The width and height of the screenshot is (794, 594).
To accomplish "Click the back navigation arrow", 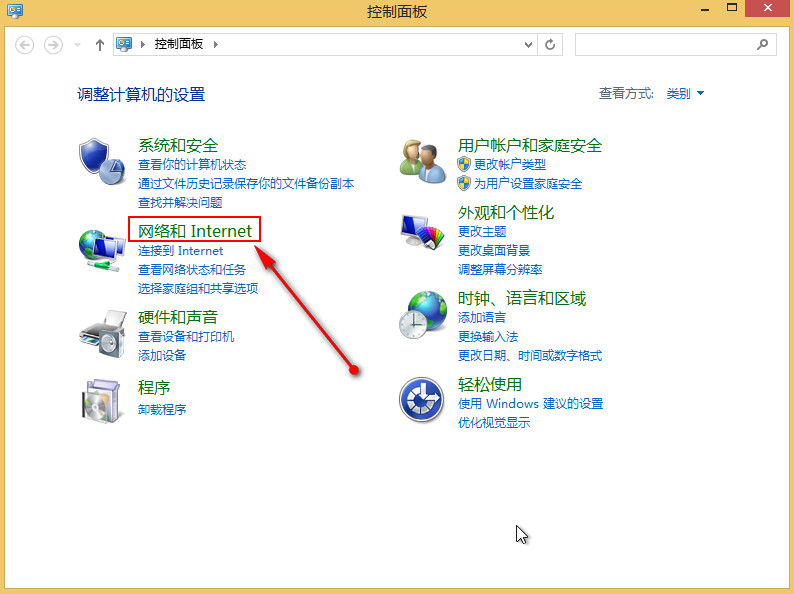I will (24, 45).
